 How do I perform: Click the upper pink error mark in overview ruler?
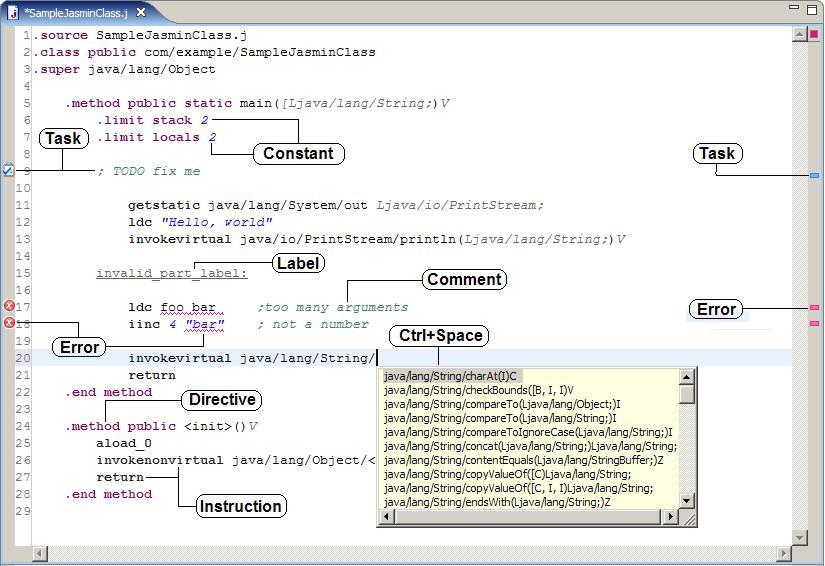click(x=814, y=307)
